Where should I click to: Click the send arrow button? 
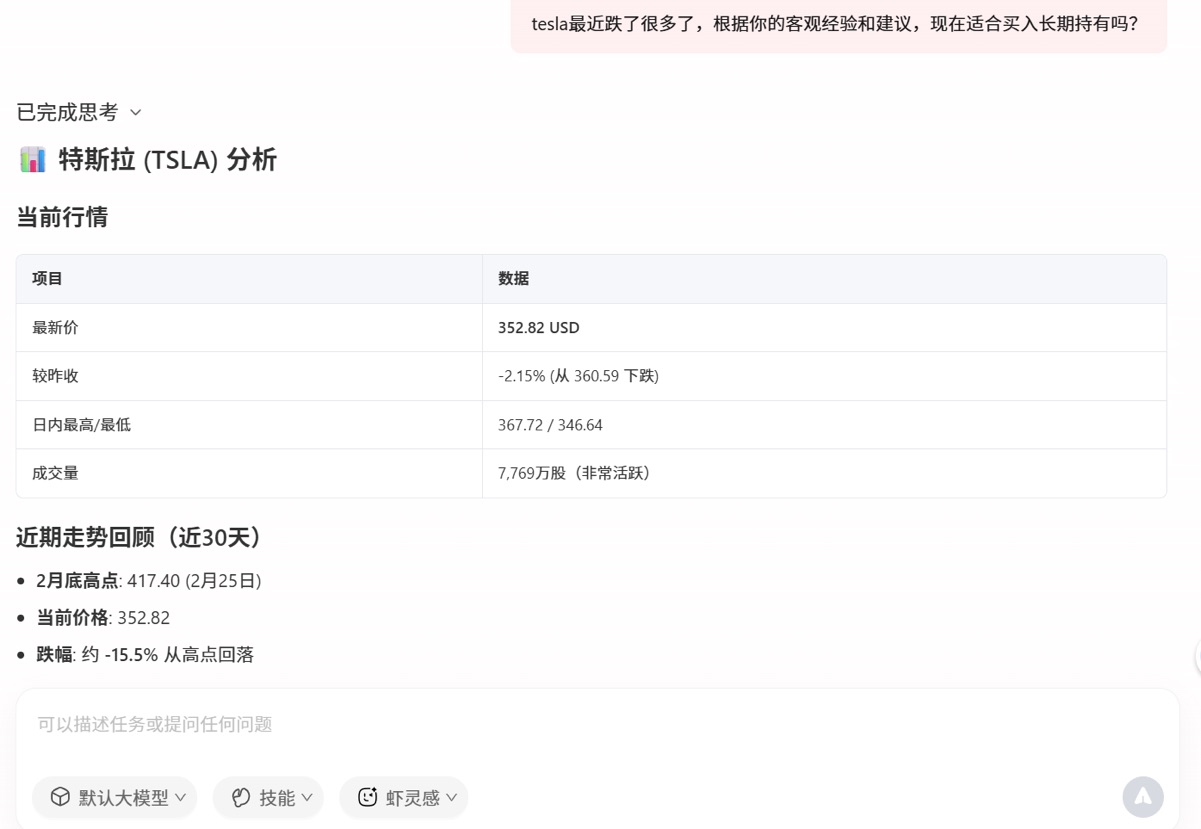[x=1143, y=797]
